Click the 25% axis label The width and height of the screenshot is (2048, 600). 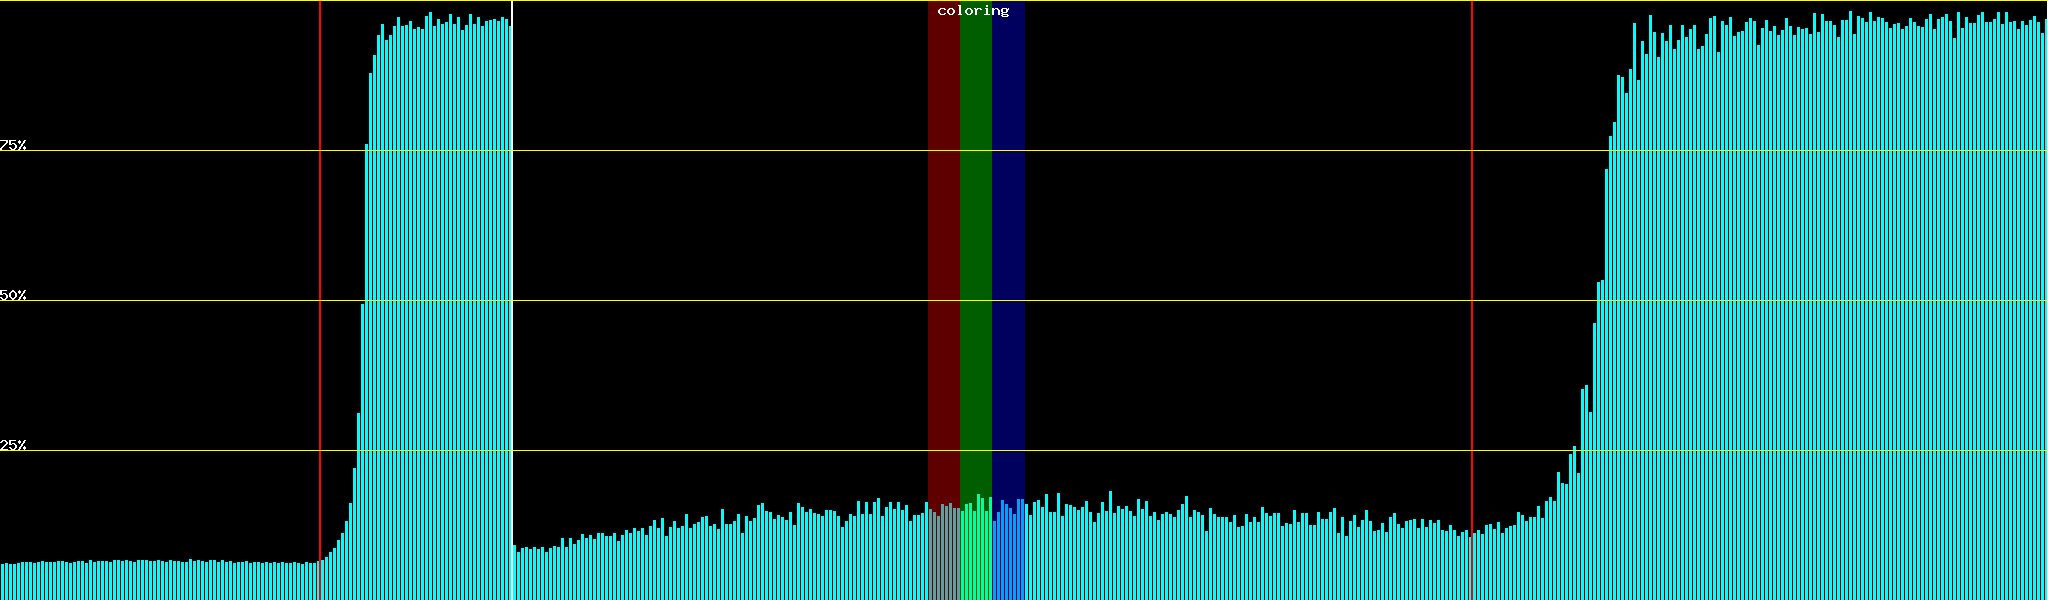point(14,445)
